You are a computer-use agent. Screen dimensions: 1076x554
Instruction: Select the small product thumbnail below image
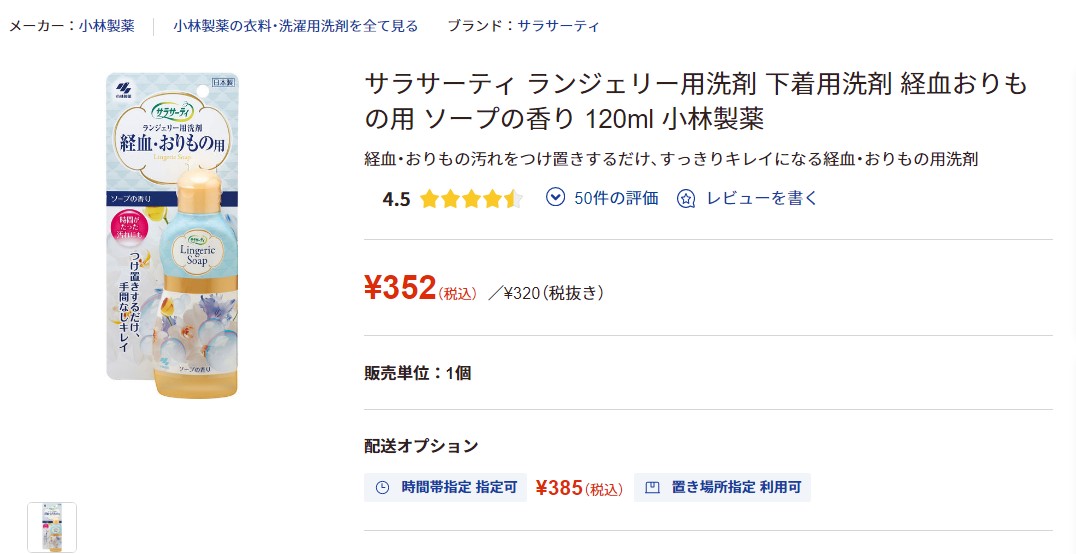(51, 527)
